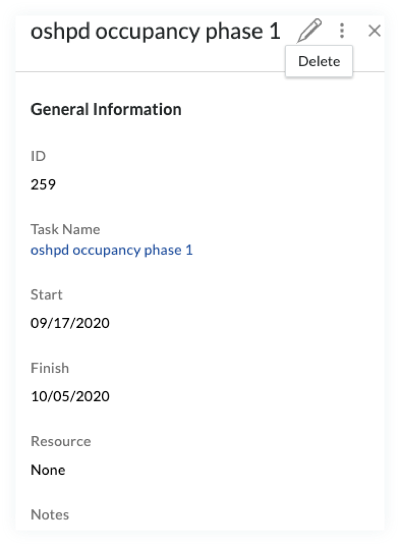The height and width of the screenshot is (546, 400).
Task: Click the Resource label
Action: pos(61,442)
